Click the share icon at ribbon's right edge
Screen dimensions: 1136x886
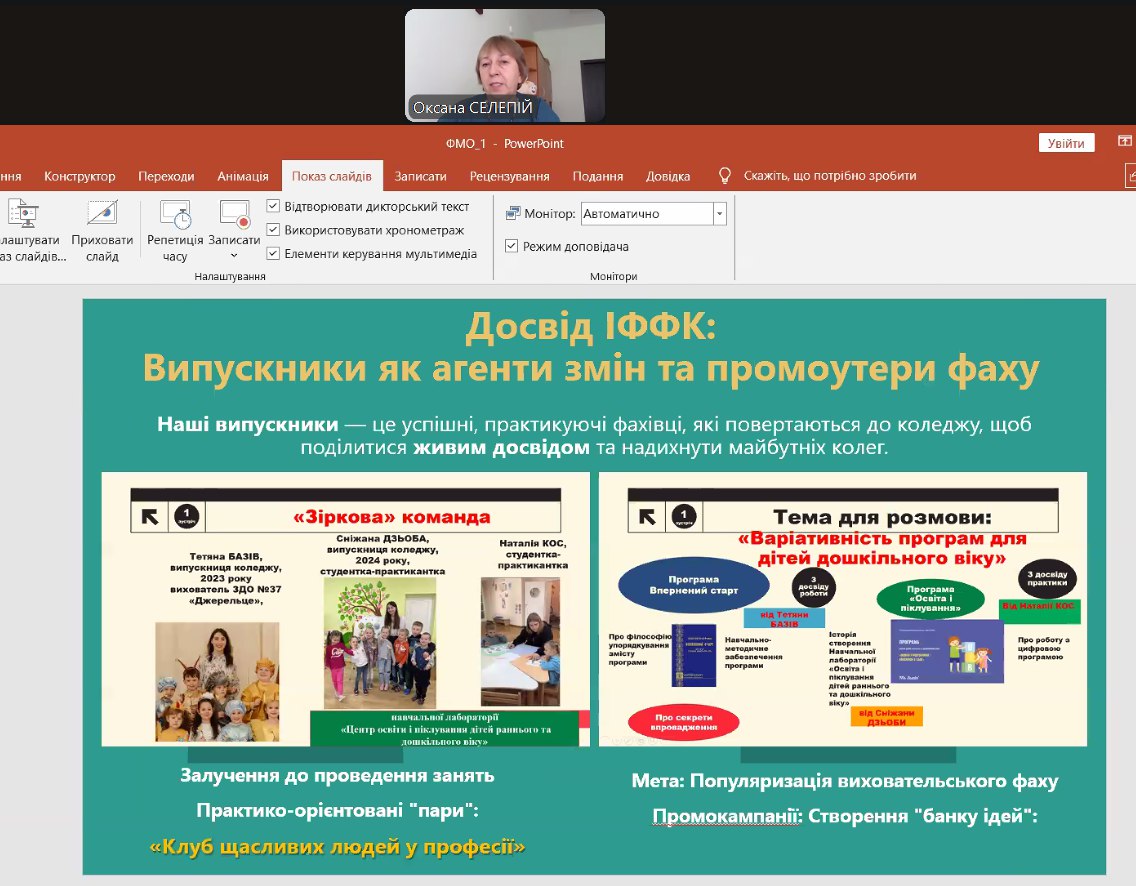(x=1130, y=176)
